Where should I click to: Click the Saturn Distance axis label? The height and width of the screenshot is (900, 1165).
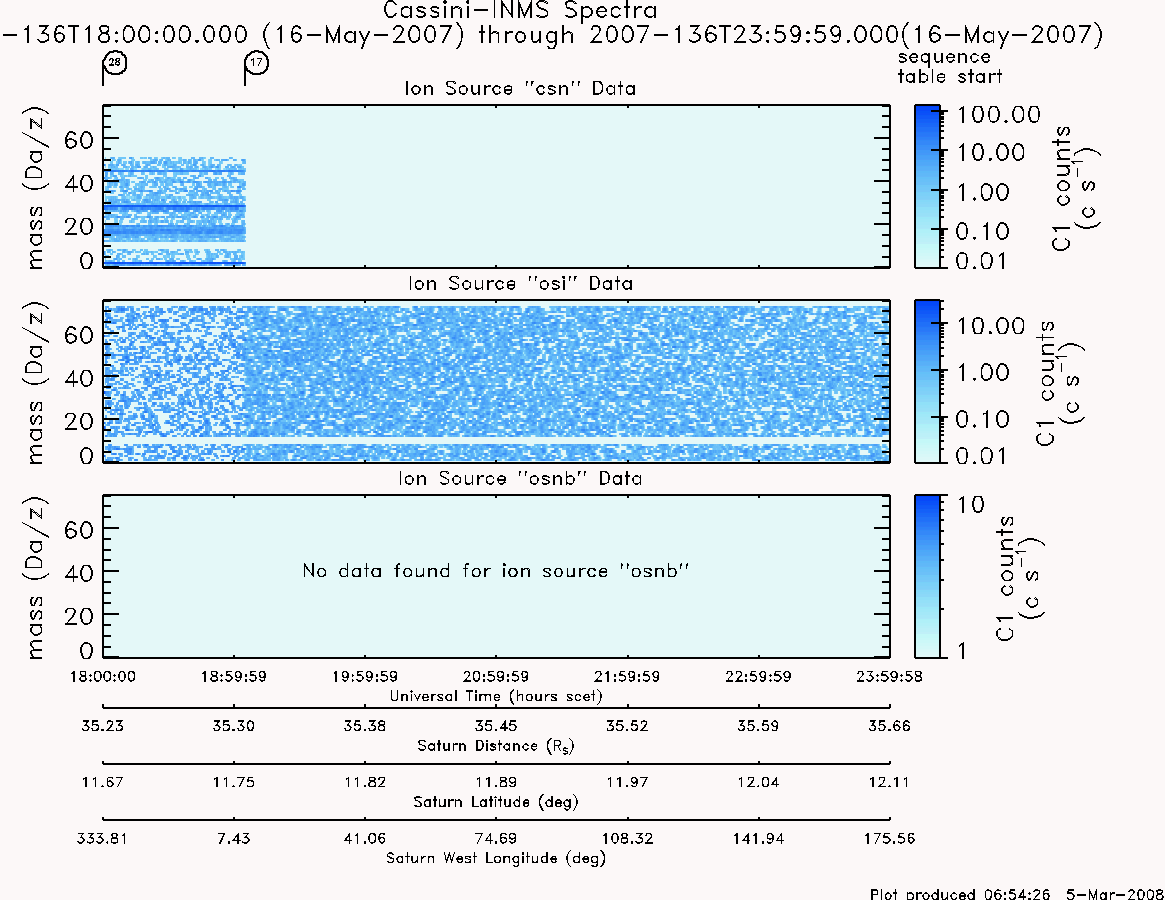click(496, 746)
